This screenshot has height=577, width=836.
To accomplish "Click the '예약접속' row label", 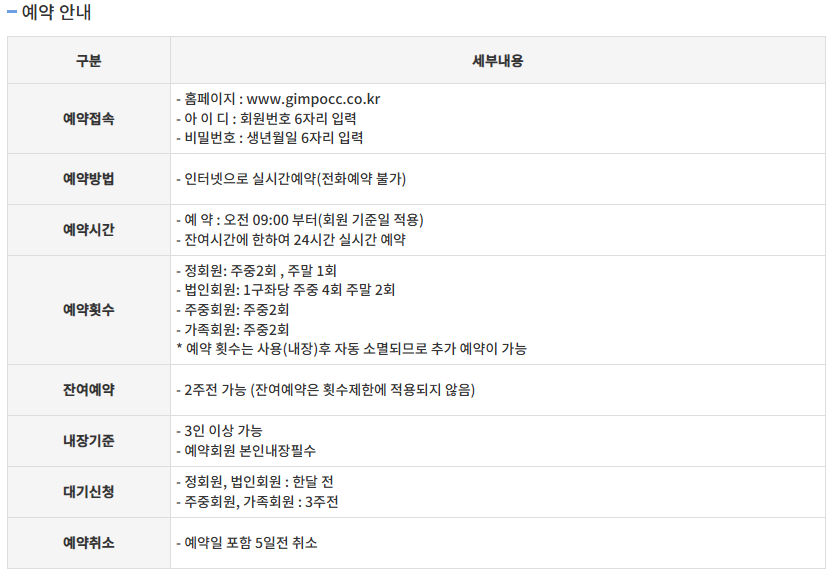I will tap(89, 118).
